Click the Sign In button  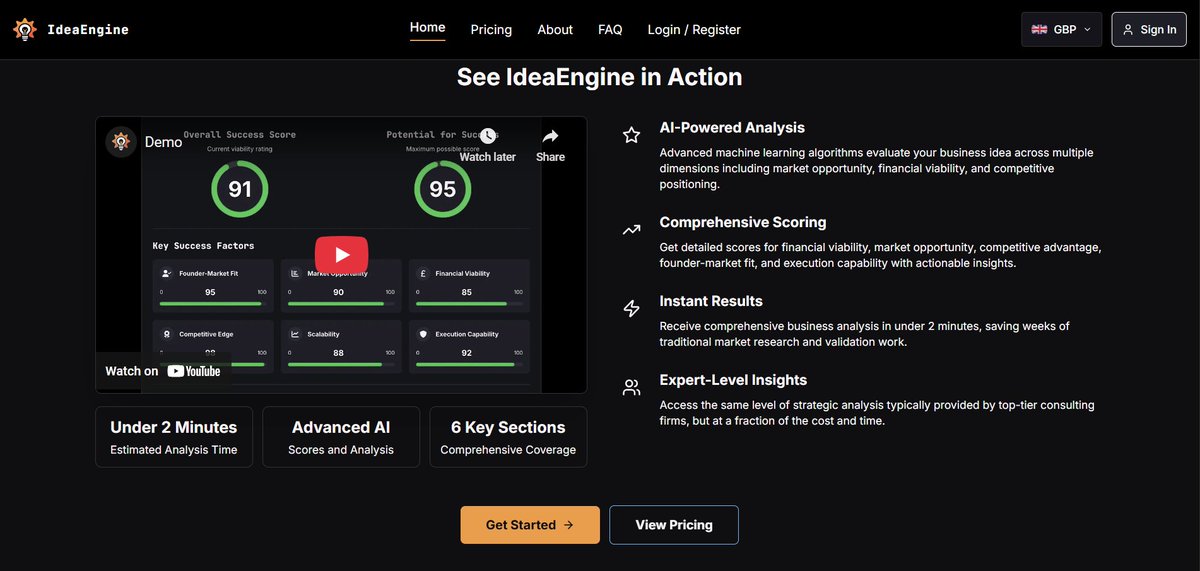point(1149,29)
